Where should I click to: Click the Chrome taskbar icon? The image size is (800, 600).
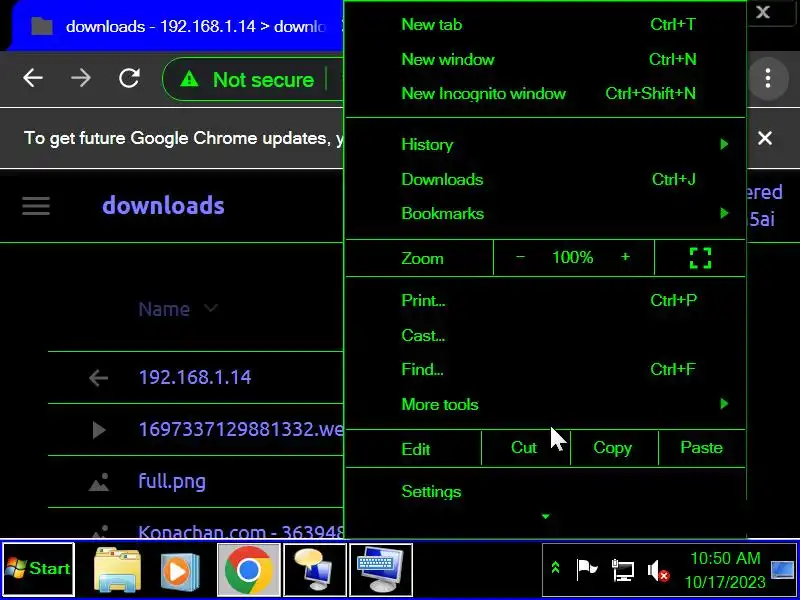pyautogui.click(x=248, y=569)
